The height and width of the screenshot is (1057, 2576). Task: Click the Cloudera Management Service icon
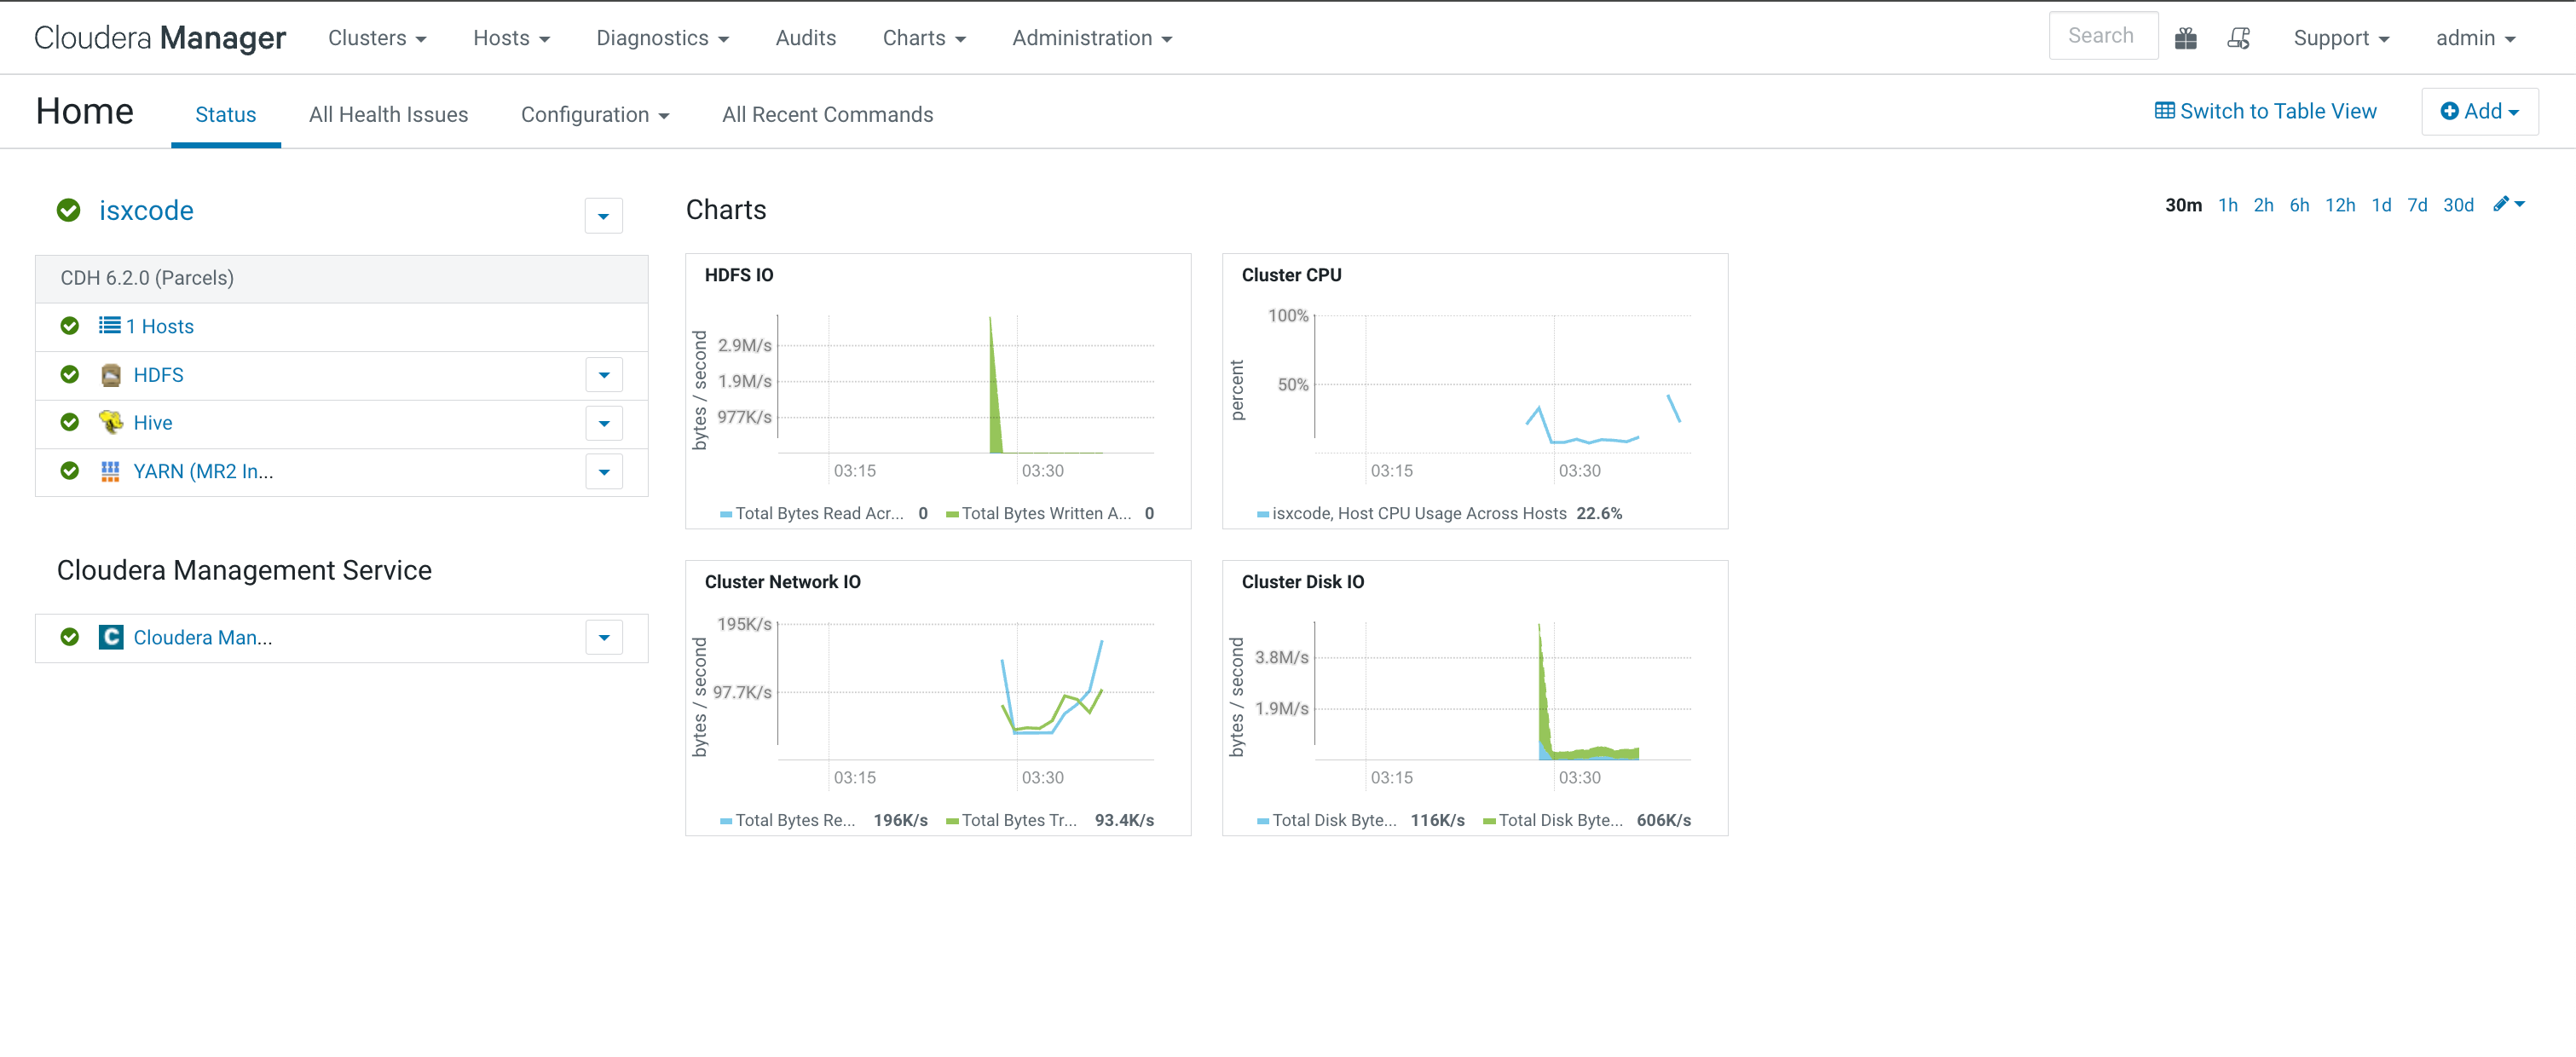tap(111, 637)
